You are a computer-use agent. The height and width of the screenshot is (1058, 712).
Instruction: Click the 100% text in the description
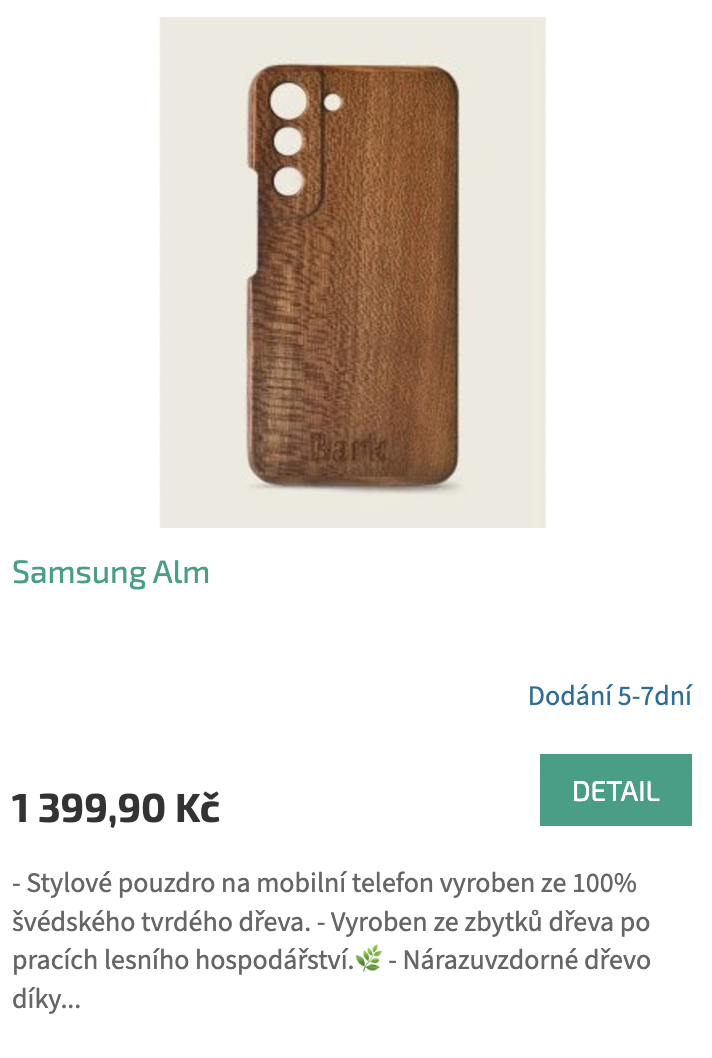[605, 883]
